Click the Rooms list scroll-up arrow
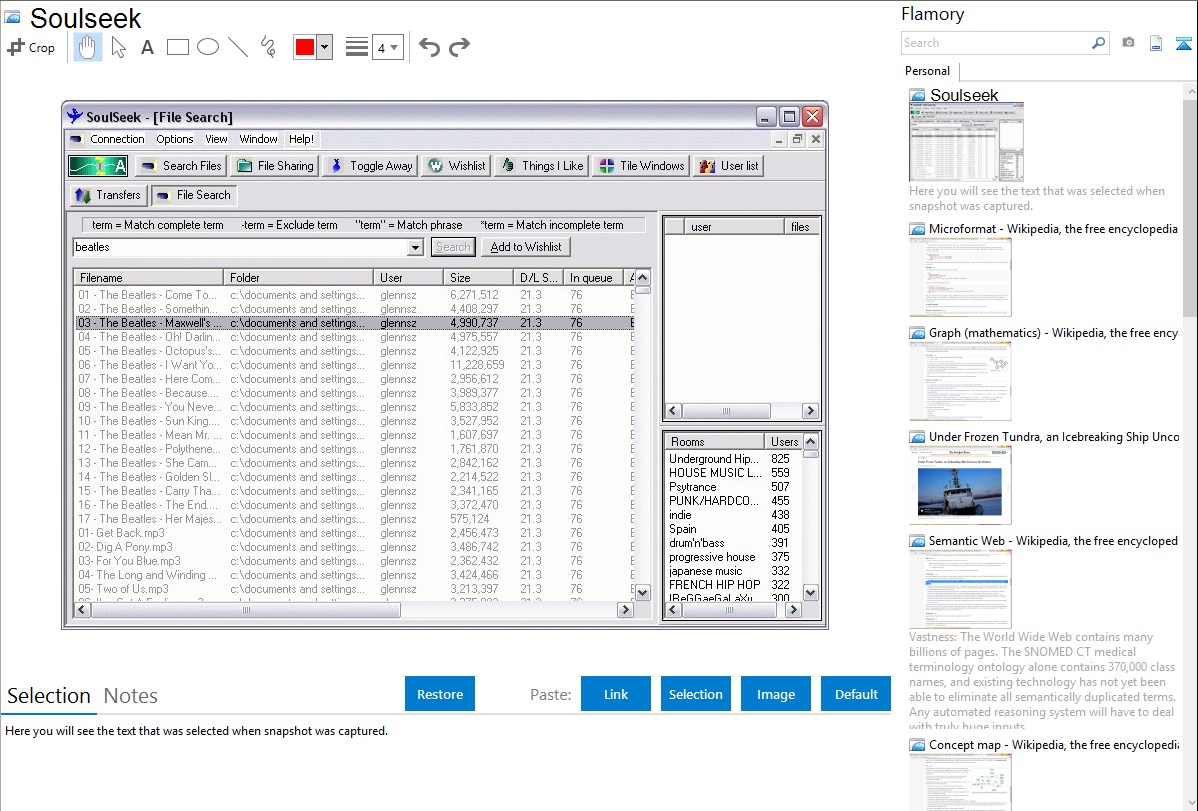Image resolution: width=1198 pixels, height=811 pixels. (811, 442)
